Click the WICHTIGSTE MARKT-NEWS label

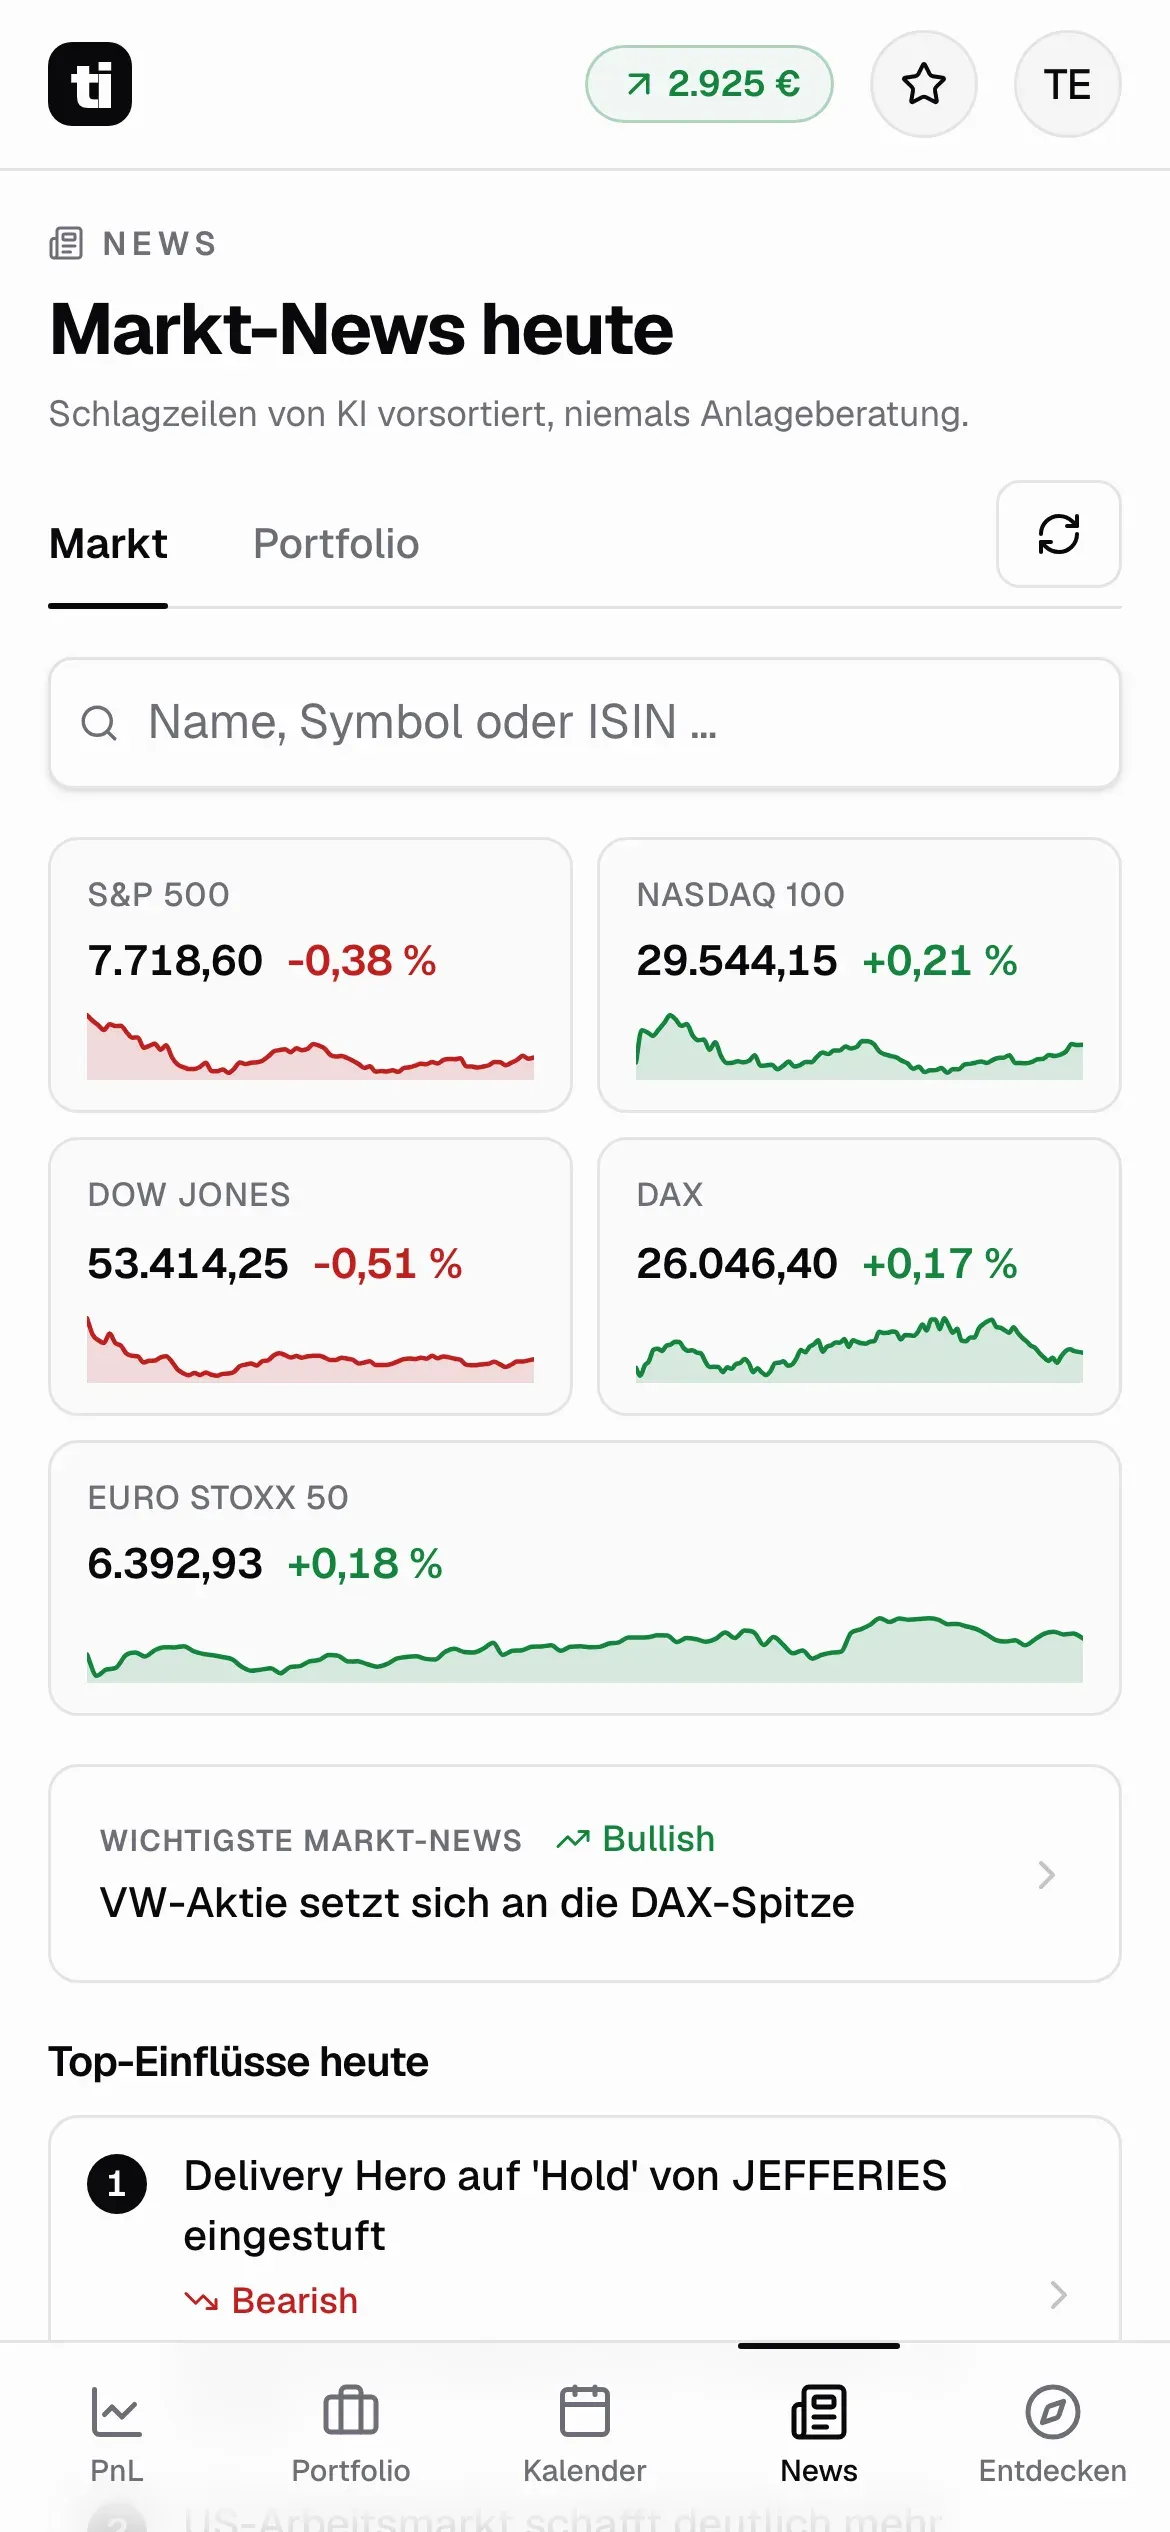[x=311, y=1840]
